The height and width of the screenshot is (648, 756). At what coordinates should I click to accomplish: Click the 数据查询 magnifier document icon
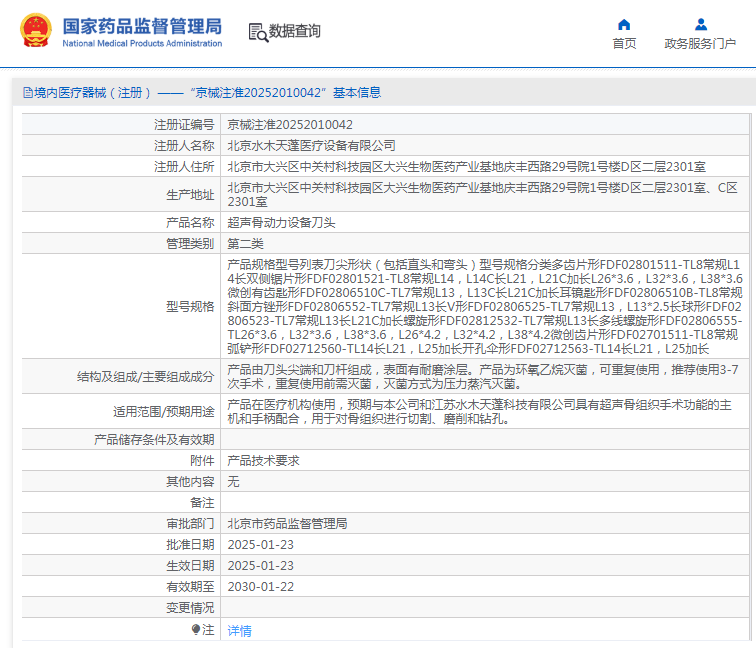tap(257, 32)
